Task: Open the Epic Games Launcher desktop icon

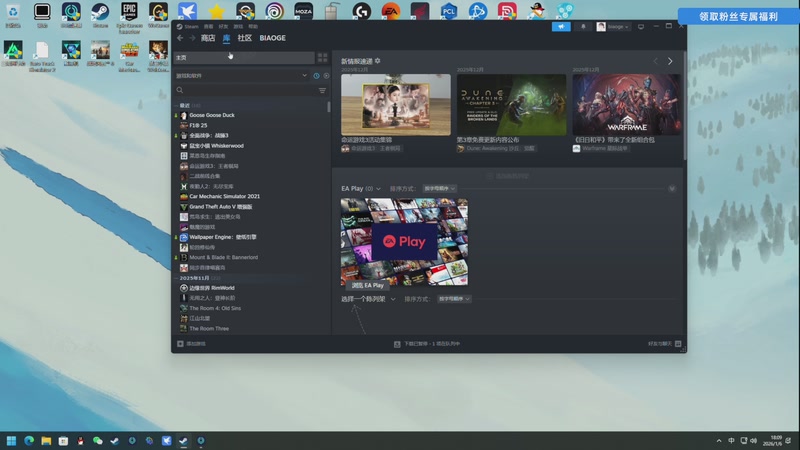Action: click(x=129, y=15)
